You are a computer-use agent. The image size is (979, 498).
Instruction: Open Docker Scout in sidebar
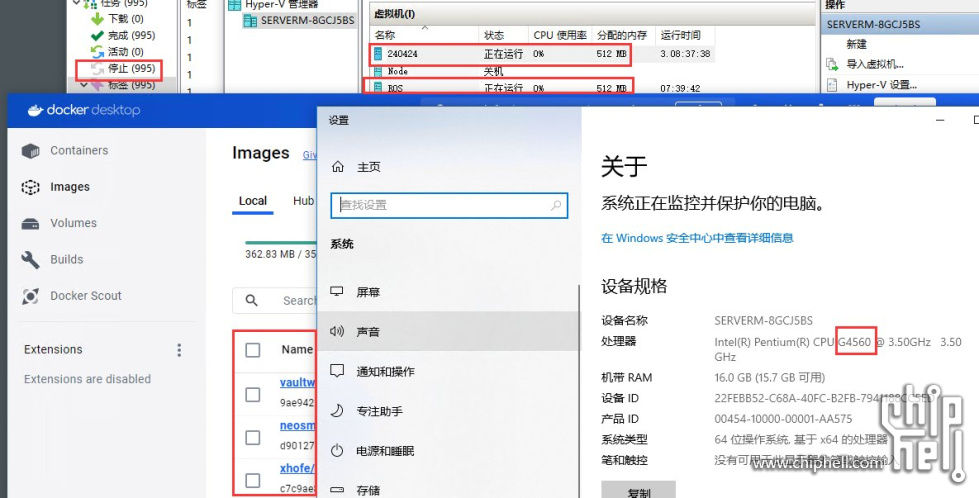coord(72,295)
